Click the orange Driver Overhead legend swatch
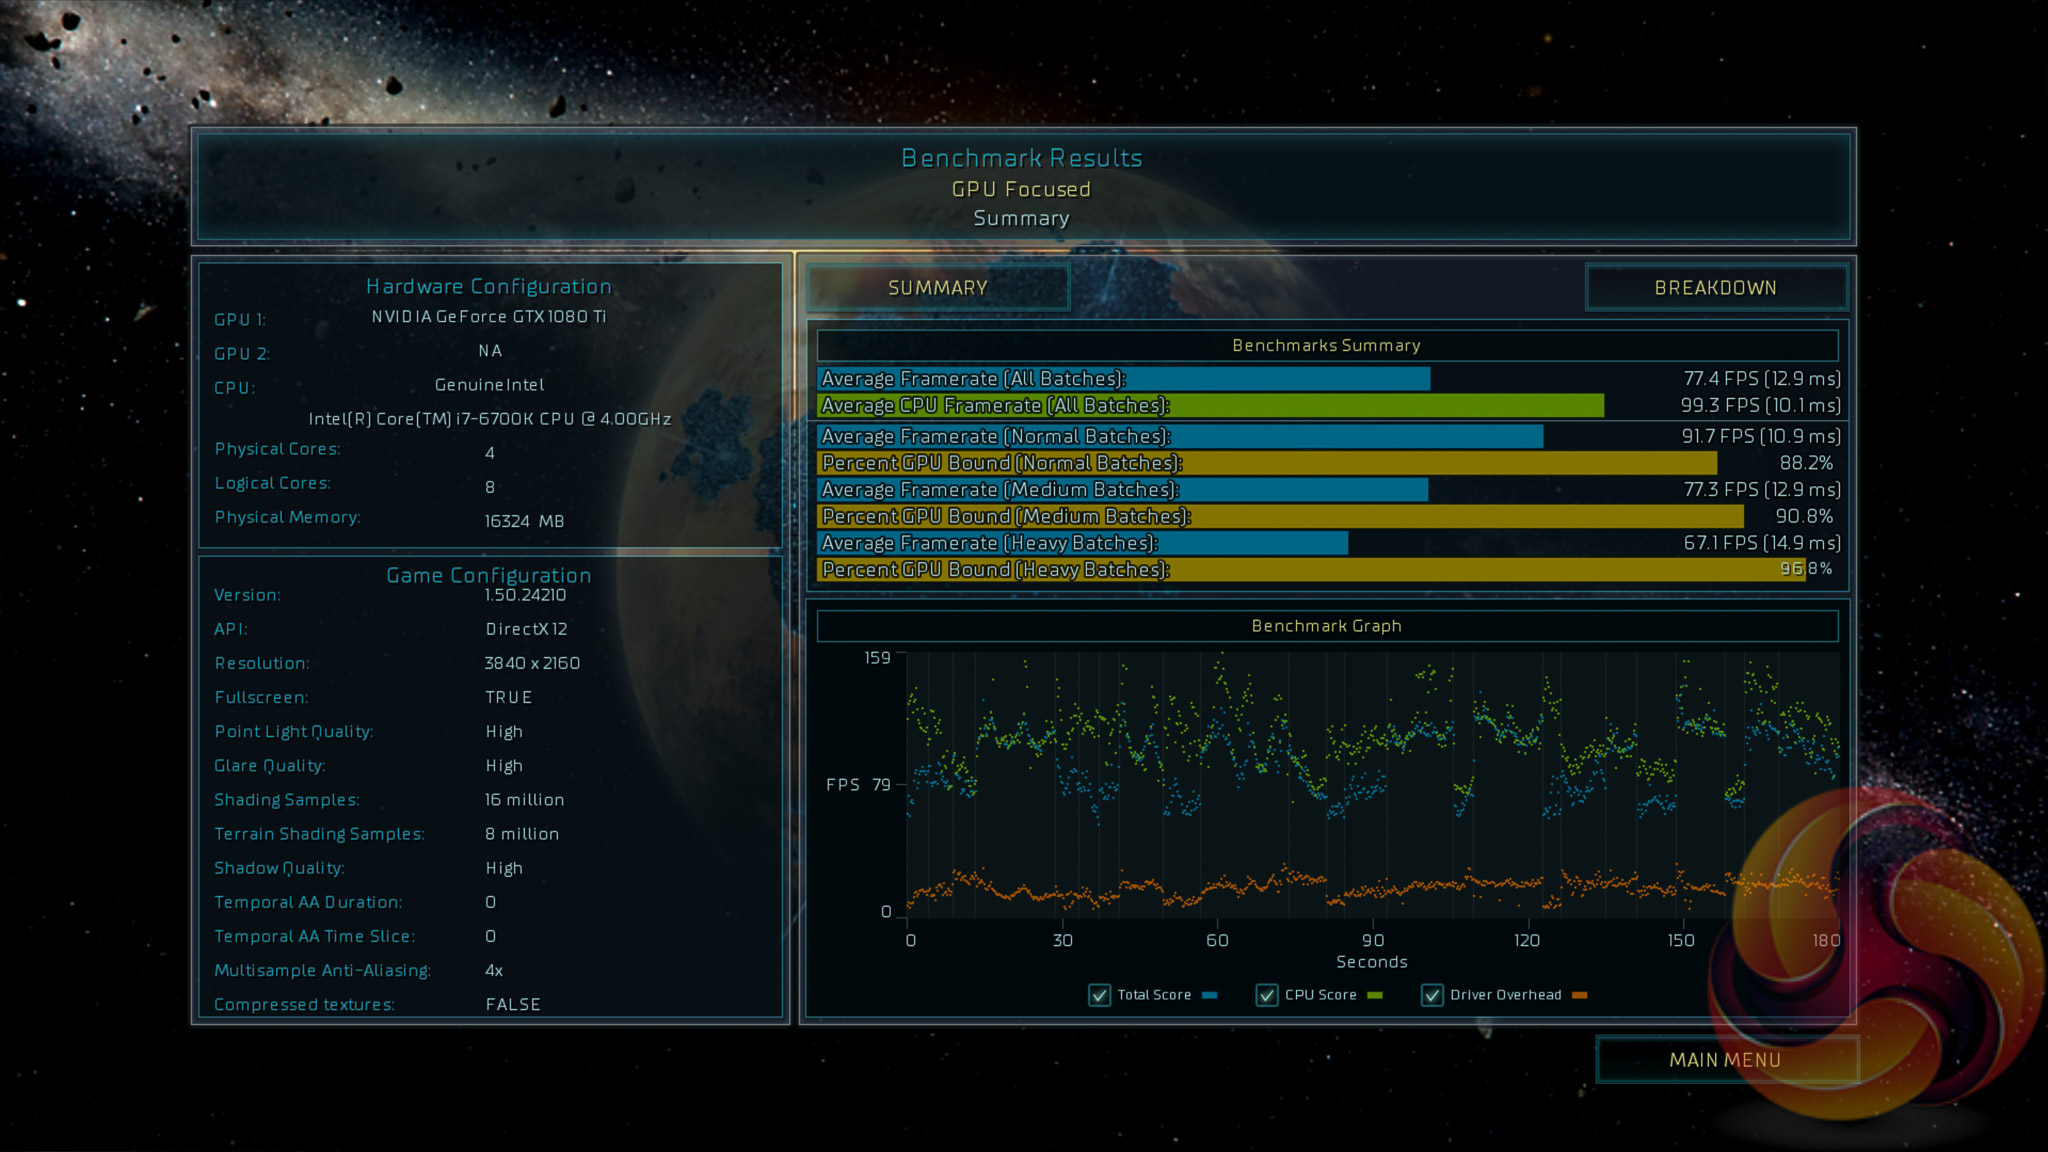 click(1580, 995)
